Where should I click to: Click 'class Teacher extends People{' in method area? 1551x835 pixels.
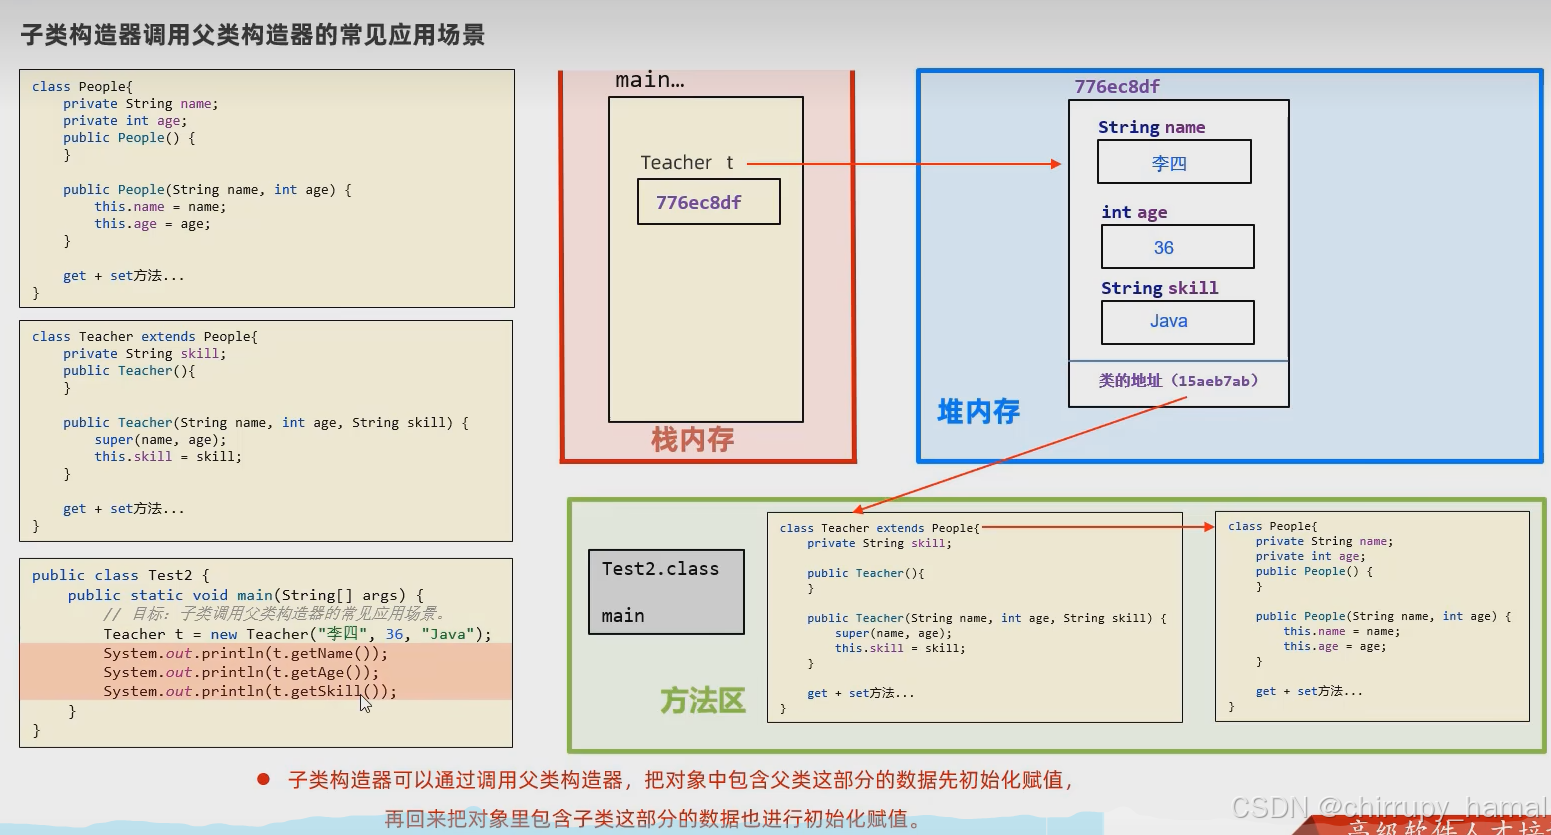[x=880, y=528]
